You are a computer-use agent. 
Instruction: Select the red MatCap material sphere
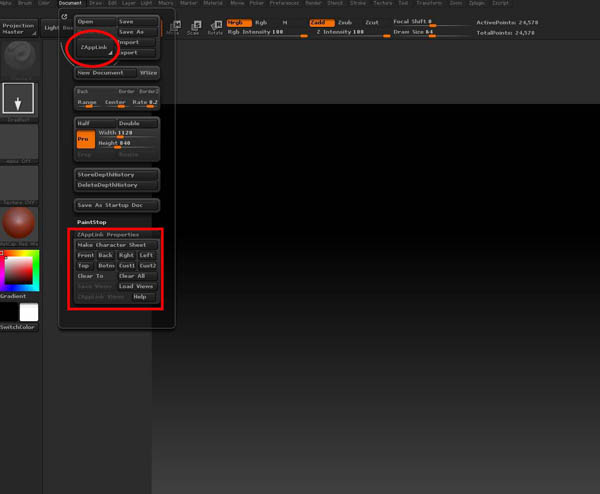[x=19, y=223]
